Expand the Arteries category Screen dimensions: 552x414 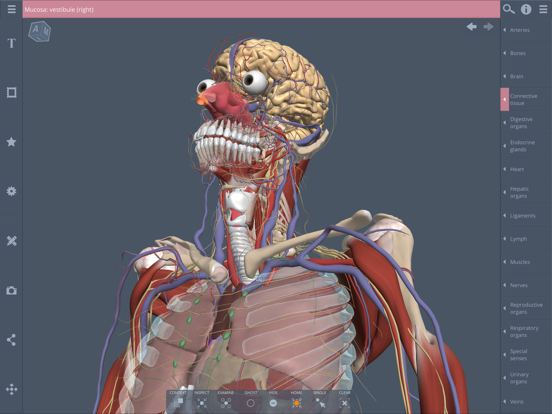(526, 30)
